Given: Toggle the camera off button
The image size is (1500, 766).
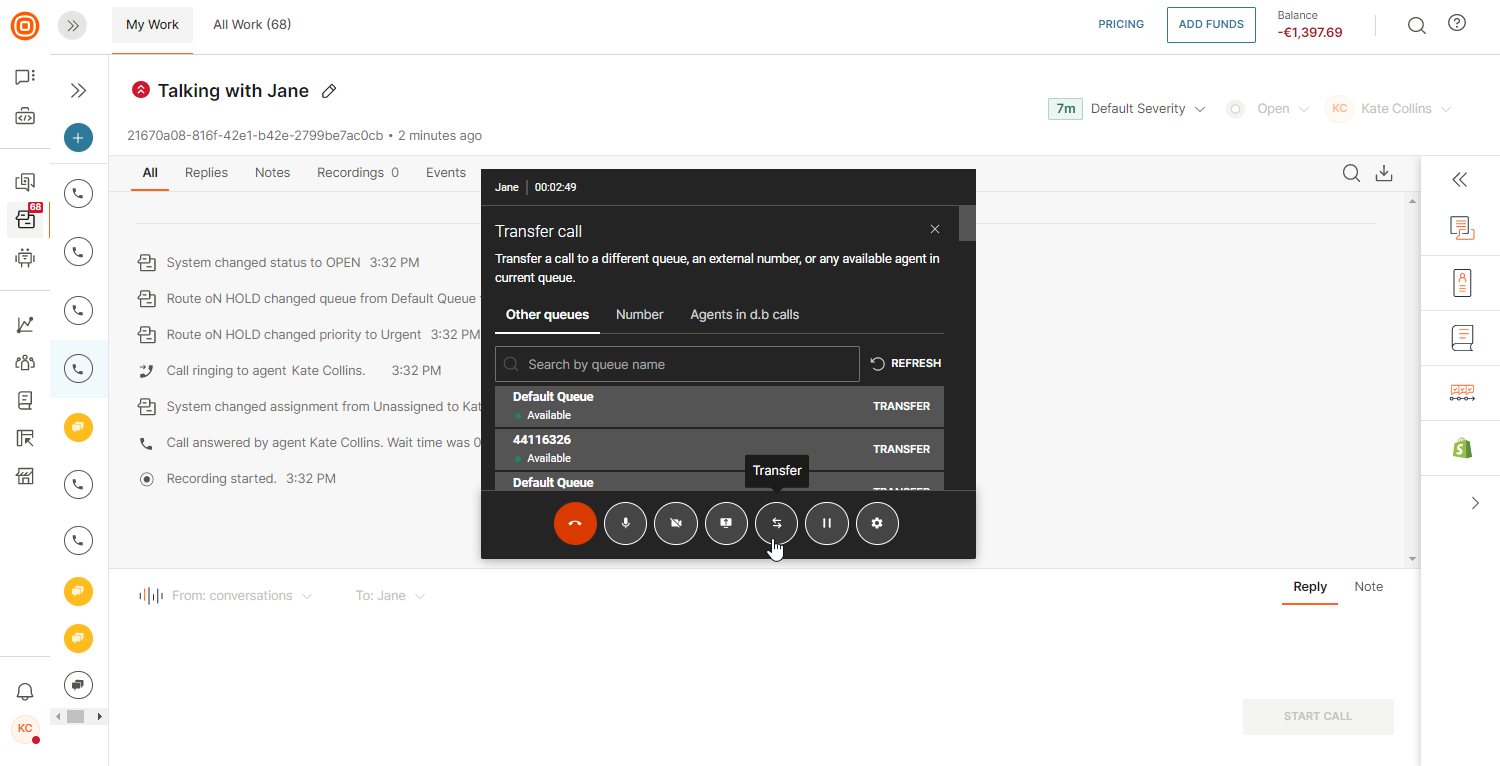Looking at the screenshot, I should coord(676,523).
